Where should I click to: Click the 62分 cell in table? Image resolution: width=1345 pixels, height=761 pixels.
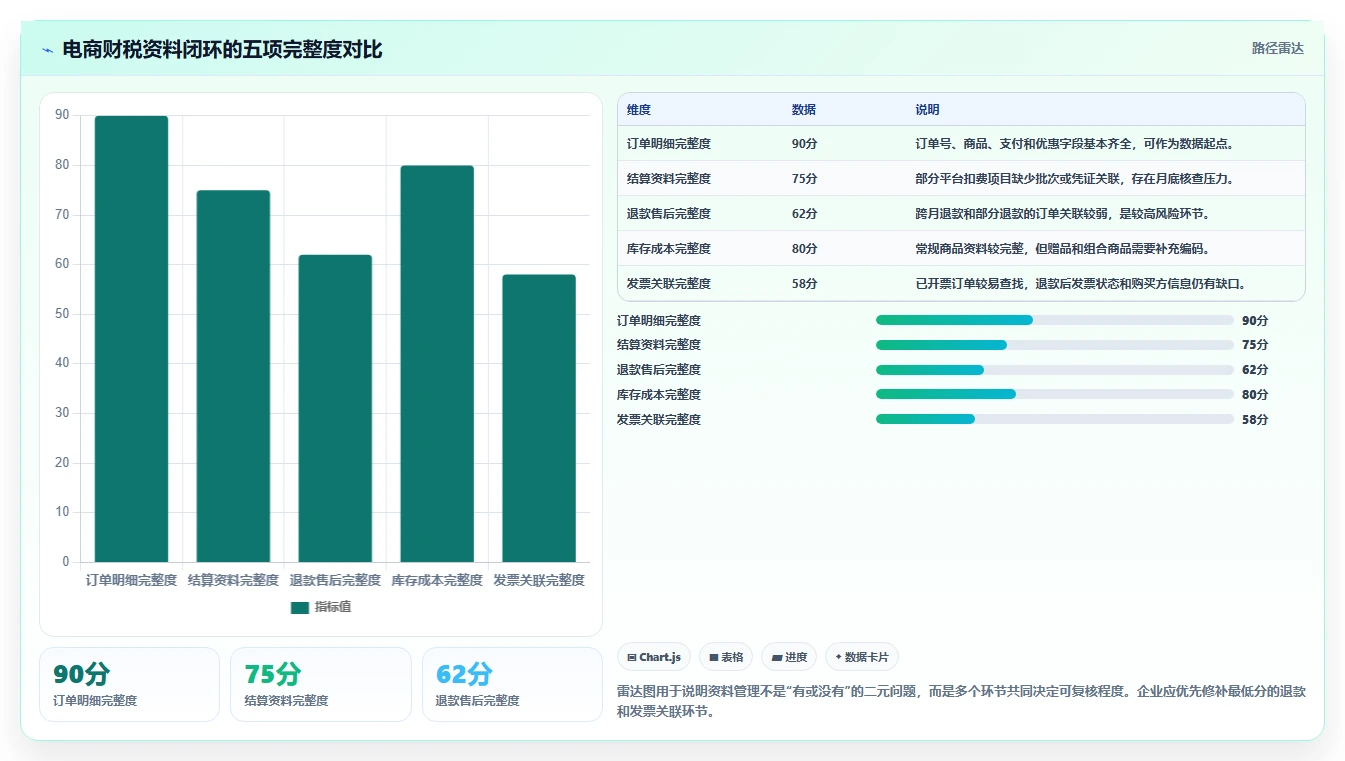(804, 214)
